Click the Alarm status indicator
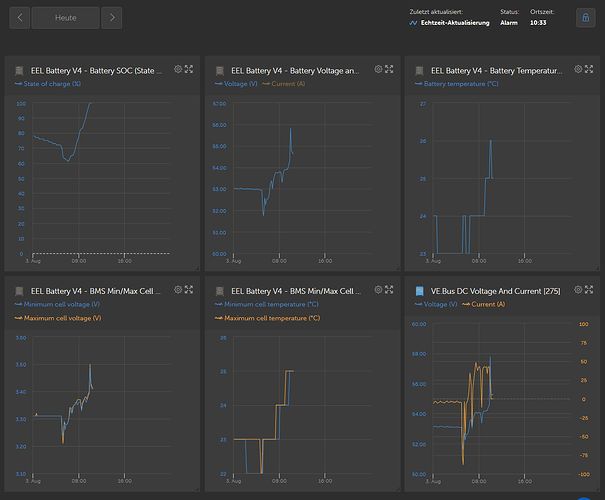The height and width of the screenshot is (500, 605). coord(509,23)
